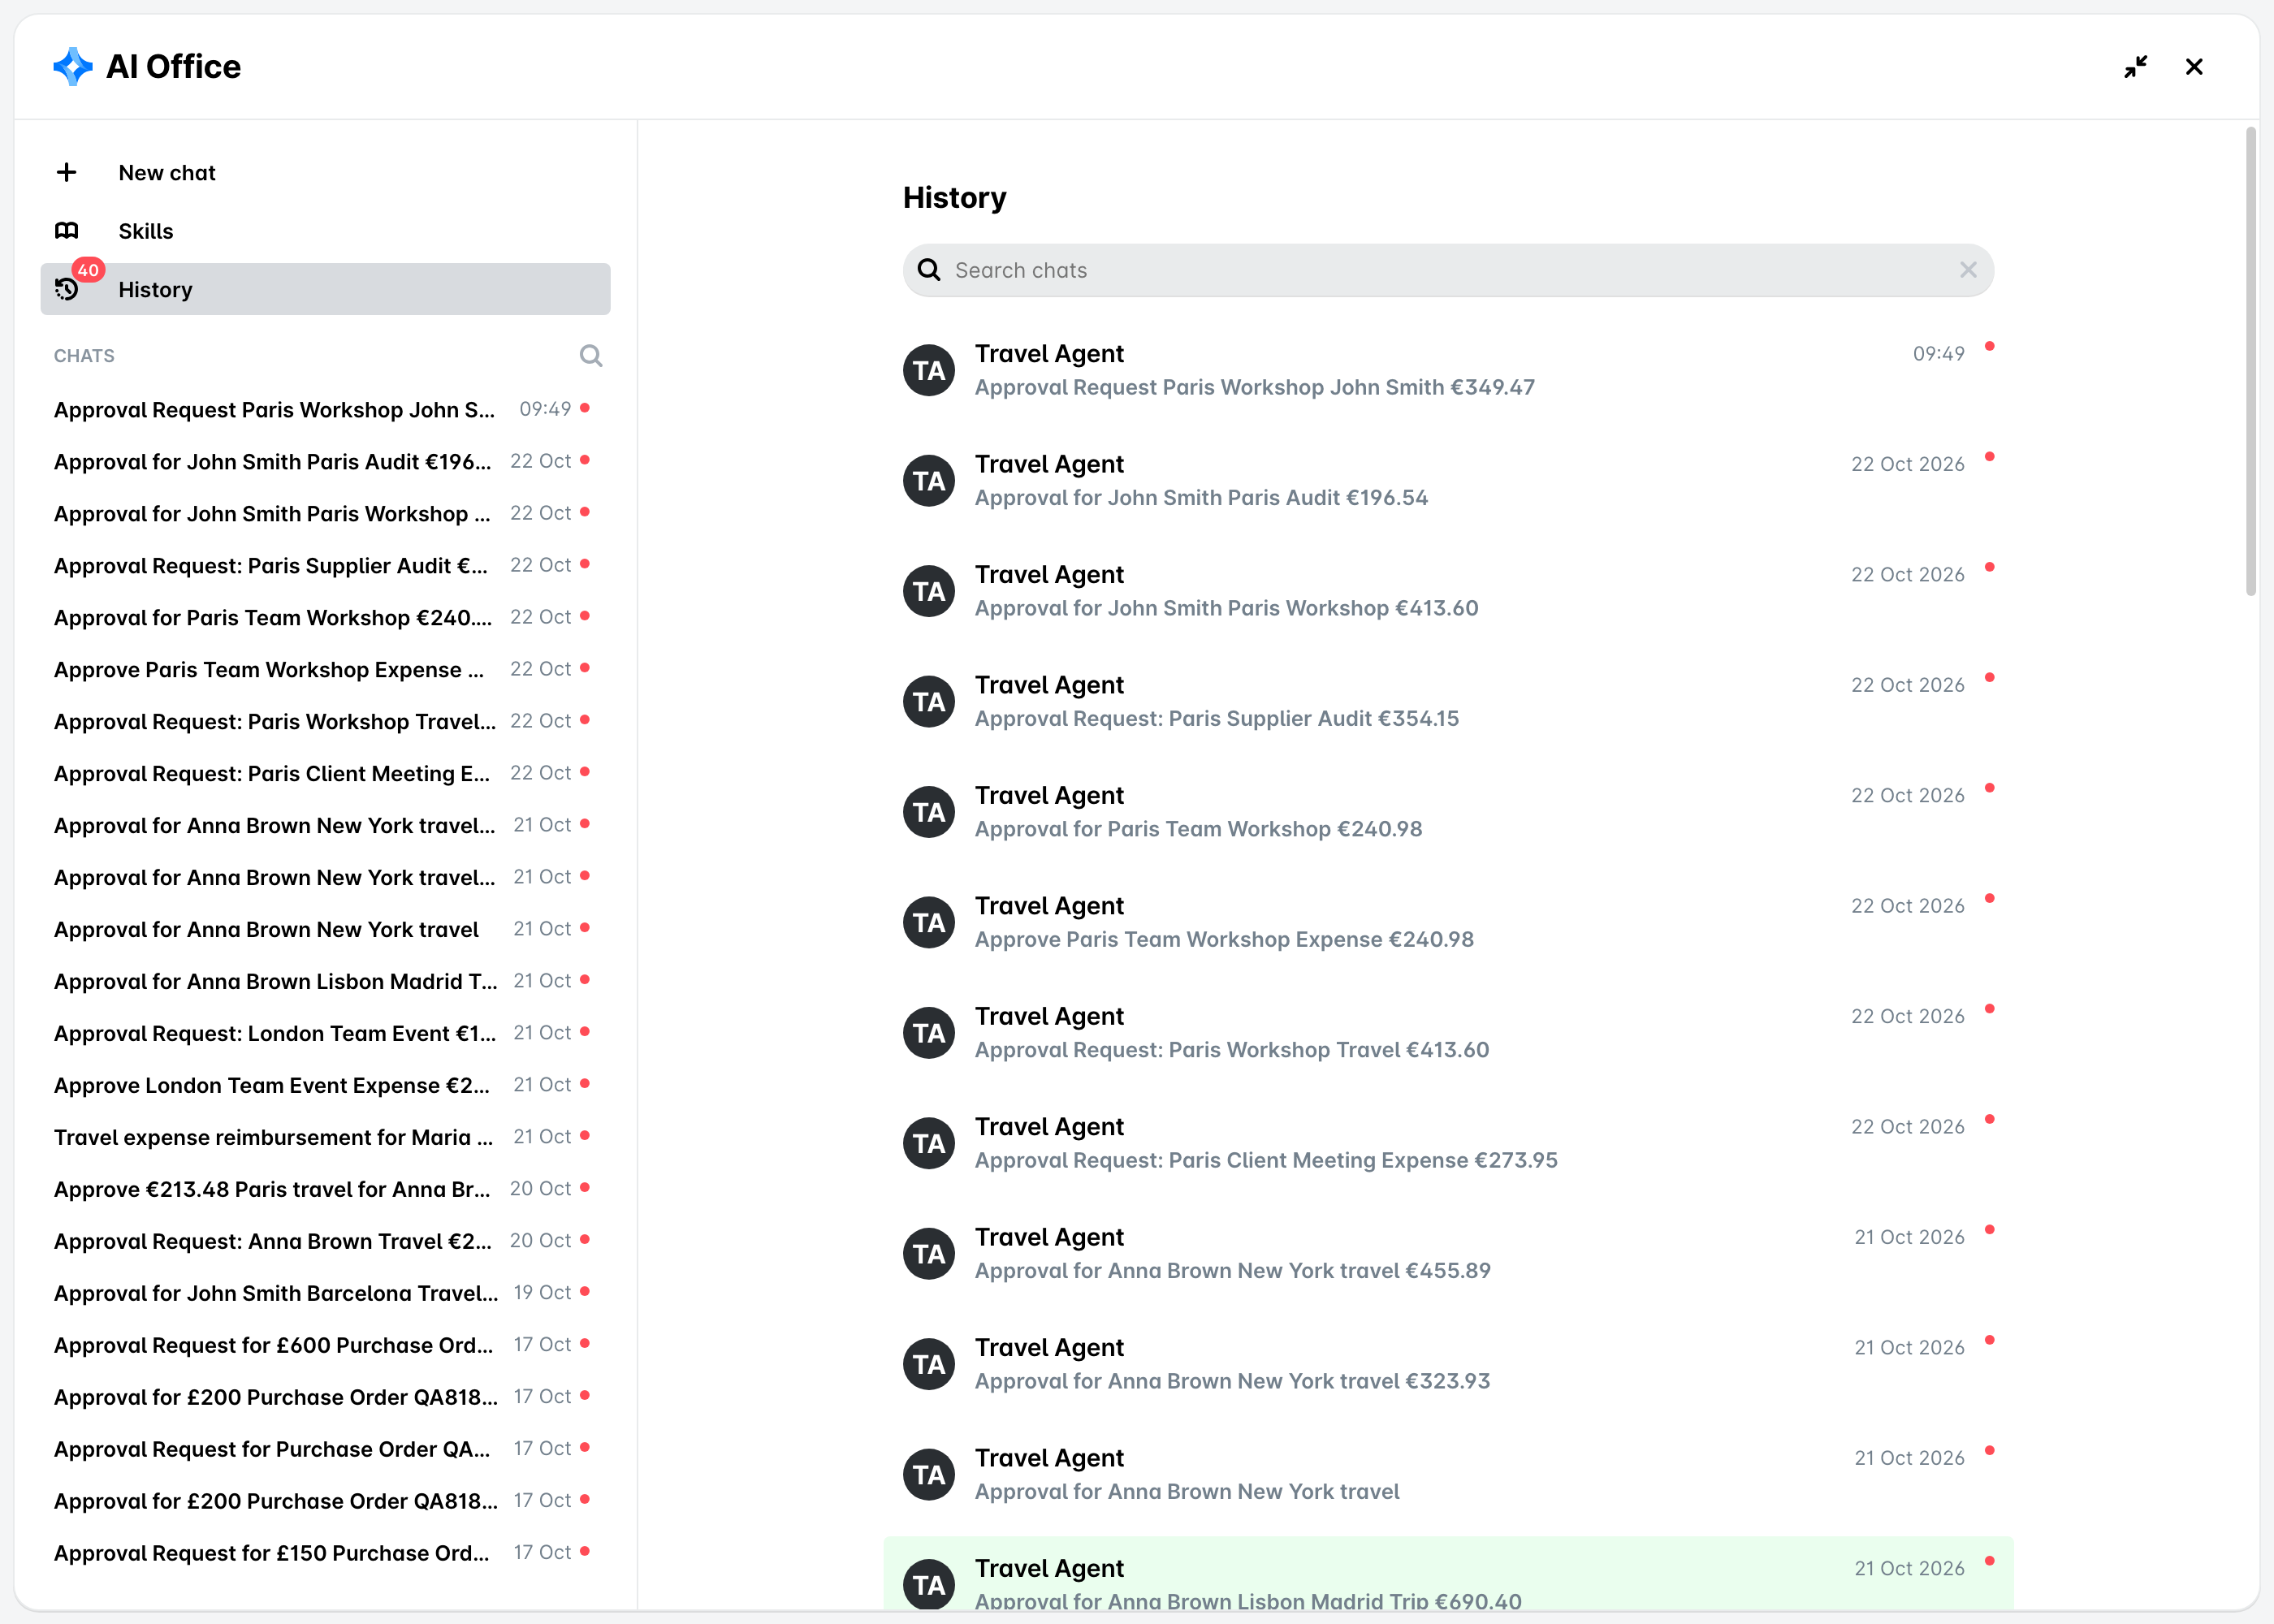
Task: Open 'Approval Request: Paris Workshop Travel €413.60' history entry
Action: [1449, 1033]
